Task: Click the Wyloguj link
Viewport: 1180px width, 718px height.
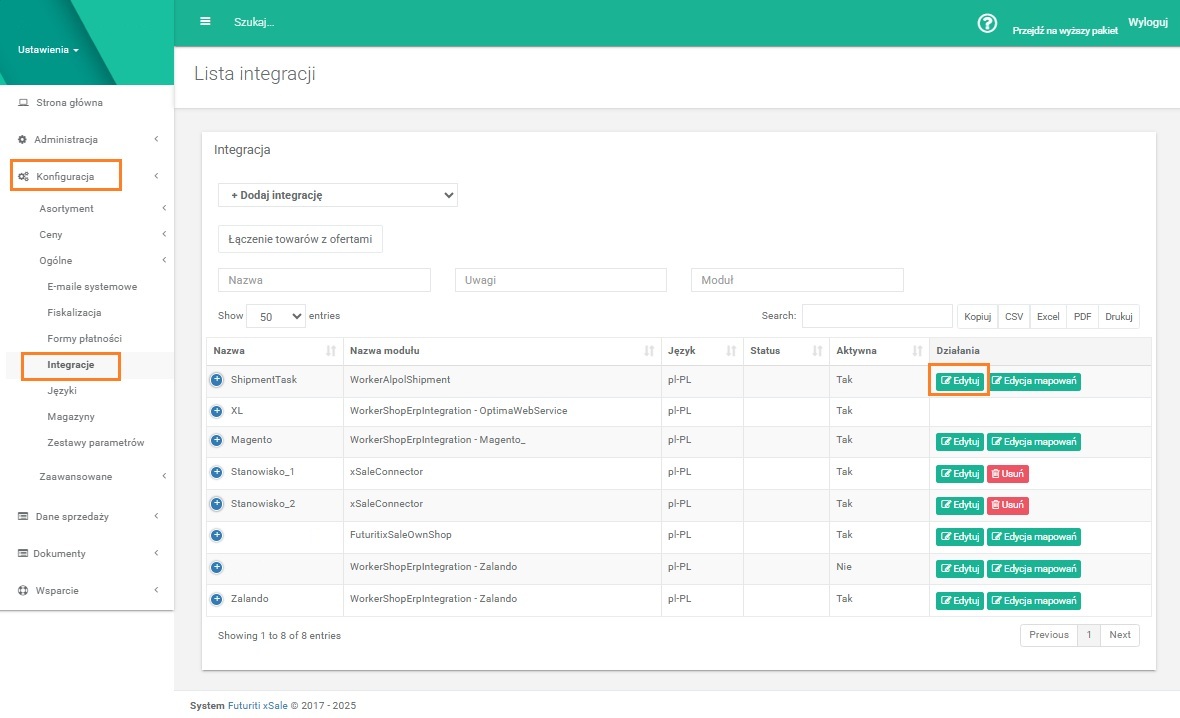Action: pos(1147,22)
